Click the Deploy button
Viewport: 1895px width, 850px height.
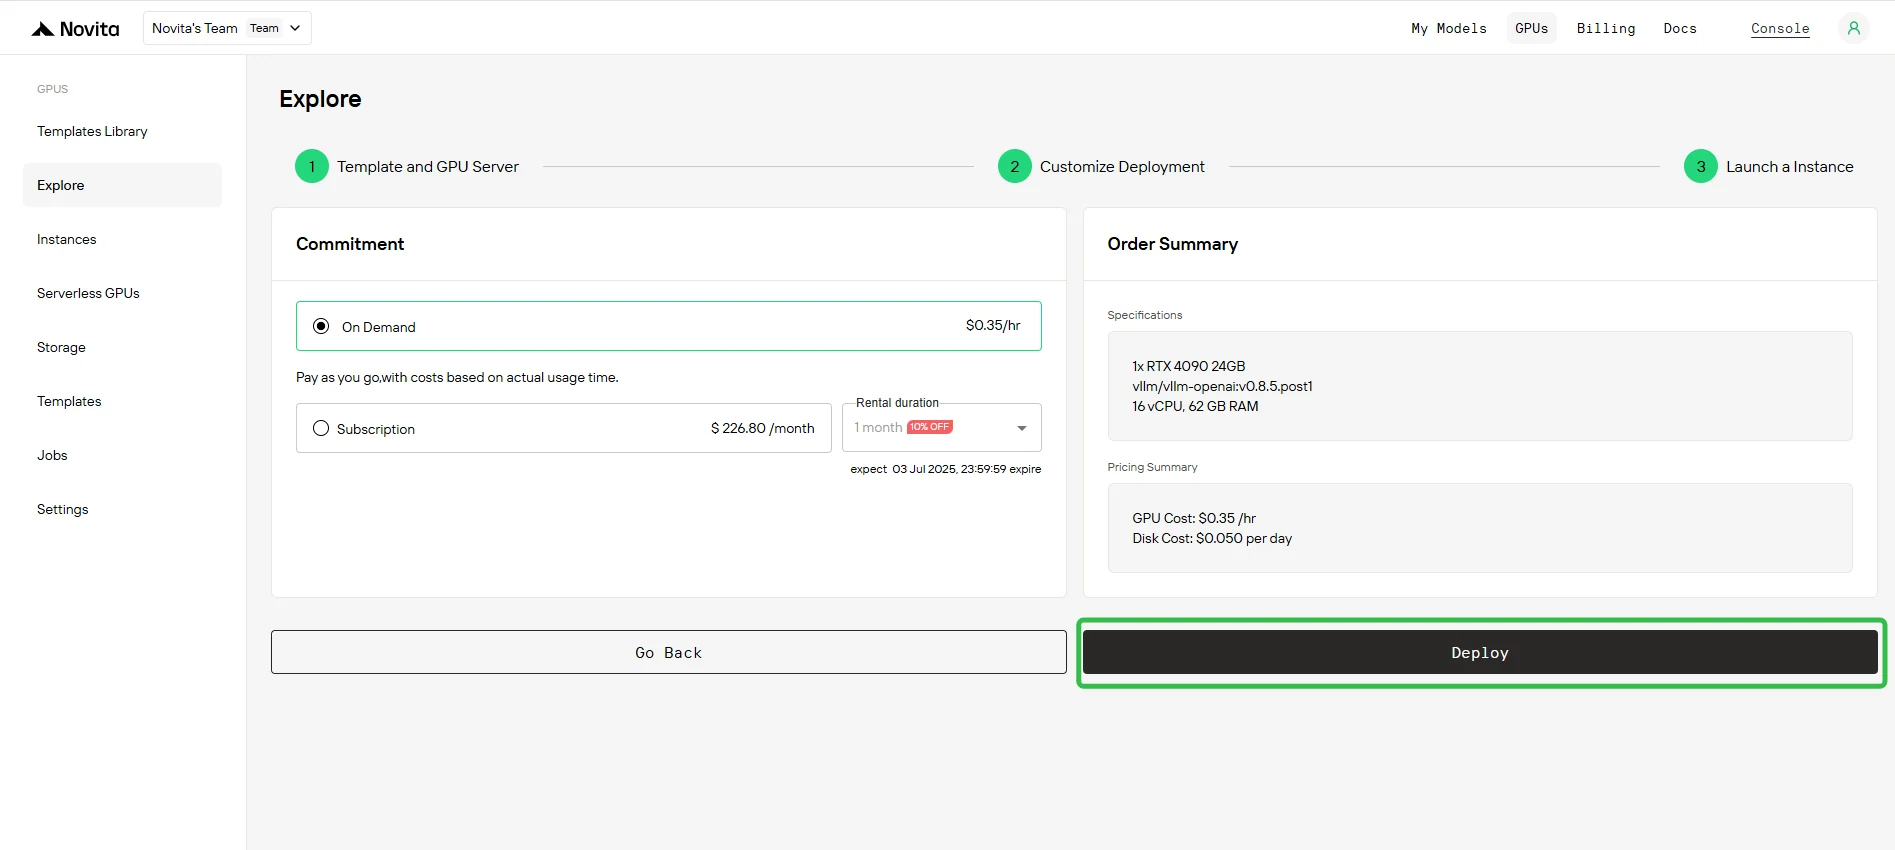(1480, 652)
